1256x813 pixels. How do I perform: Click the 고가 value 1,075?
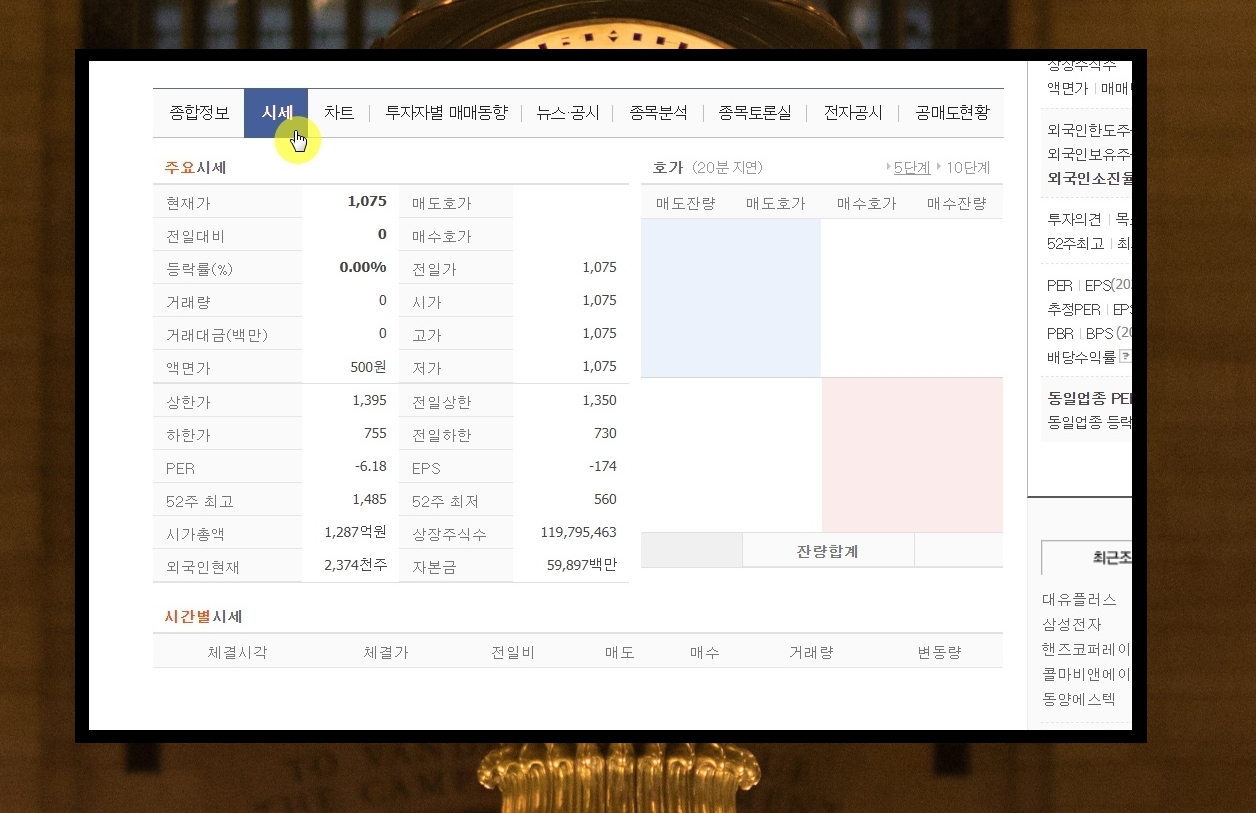pos(599,333)
